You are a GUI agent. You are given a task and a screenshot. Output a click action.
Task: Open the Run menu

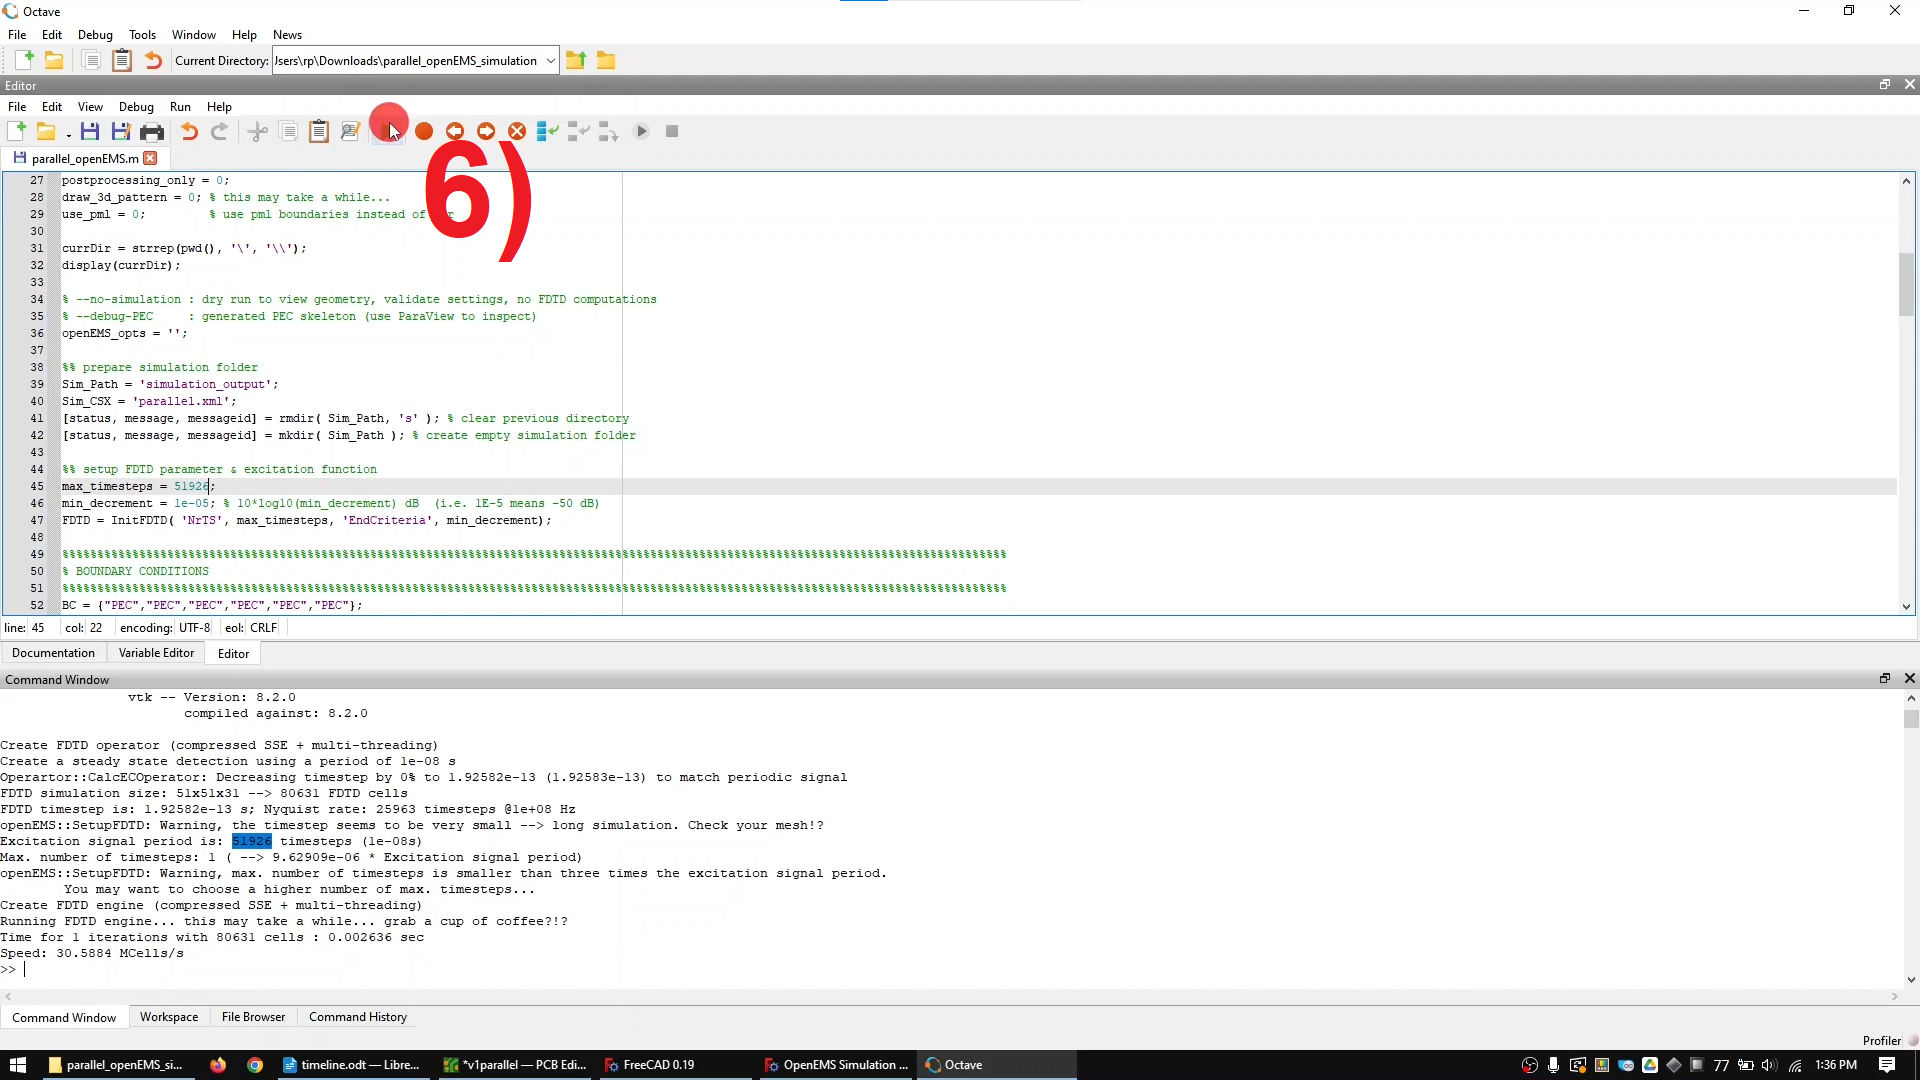click(x=181, y=107)
